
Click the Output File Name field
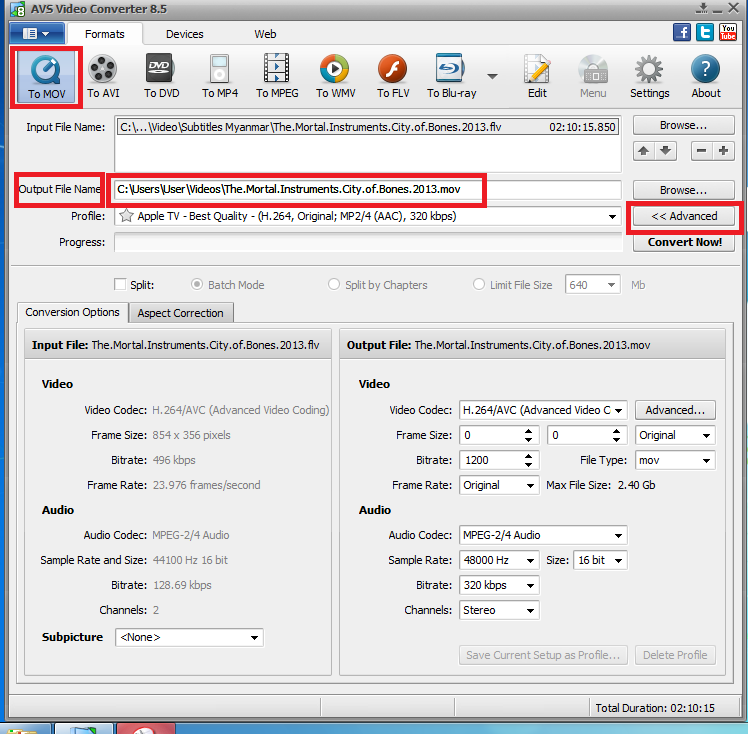[367, 190]
